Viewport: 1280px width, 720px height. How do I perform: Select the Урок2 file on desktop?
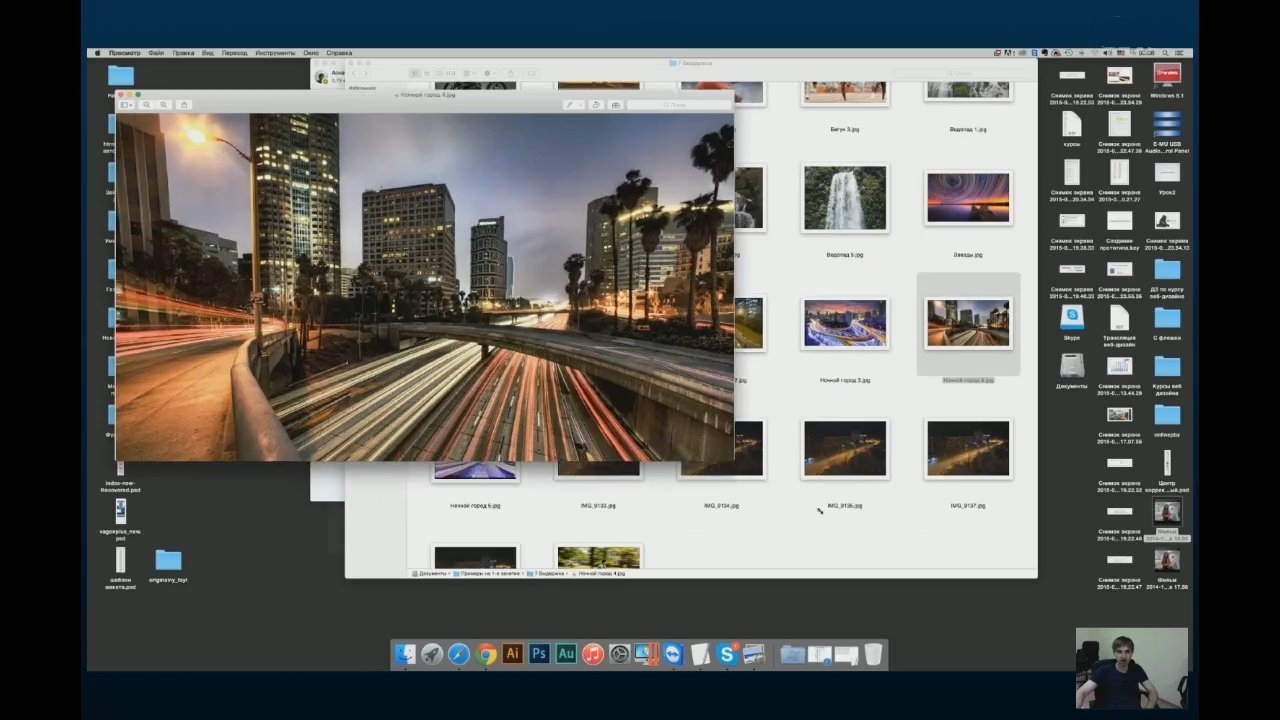point(1167,173)
